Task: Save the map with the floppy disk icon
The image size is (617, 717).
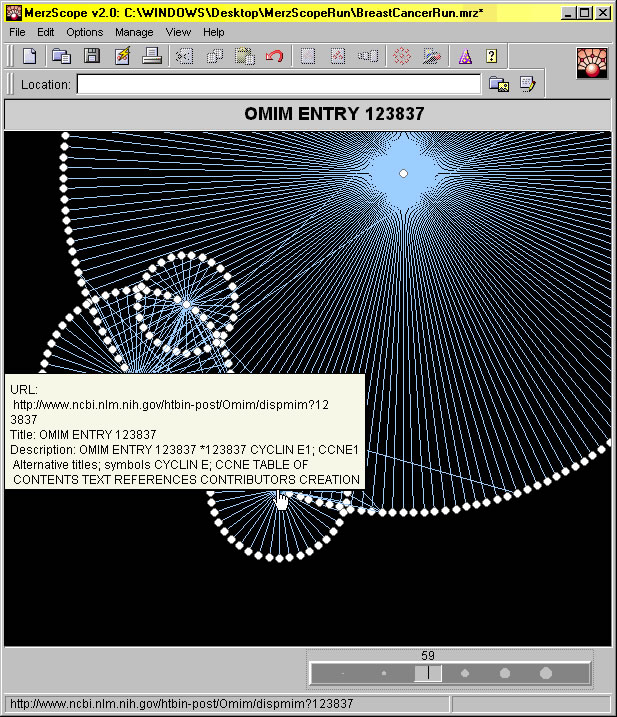Action: [x=92, y=56]
